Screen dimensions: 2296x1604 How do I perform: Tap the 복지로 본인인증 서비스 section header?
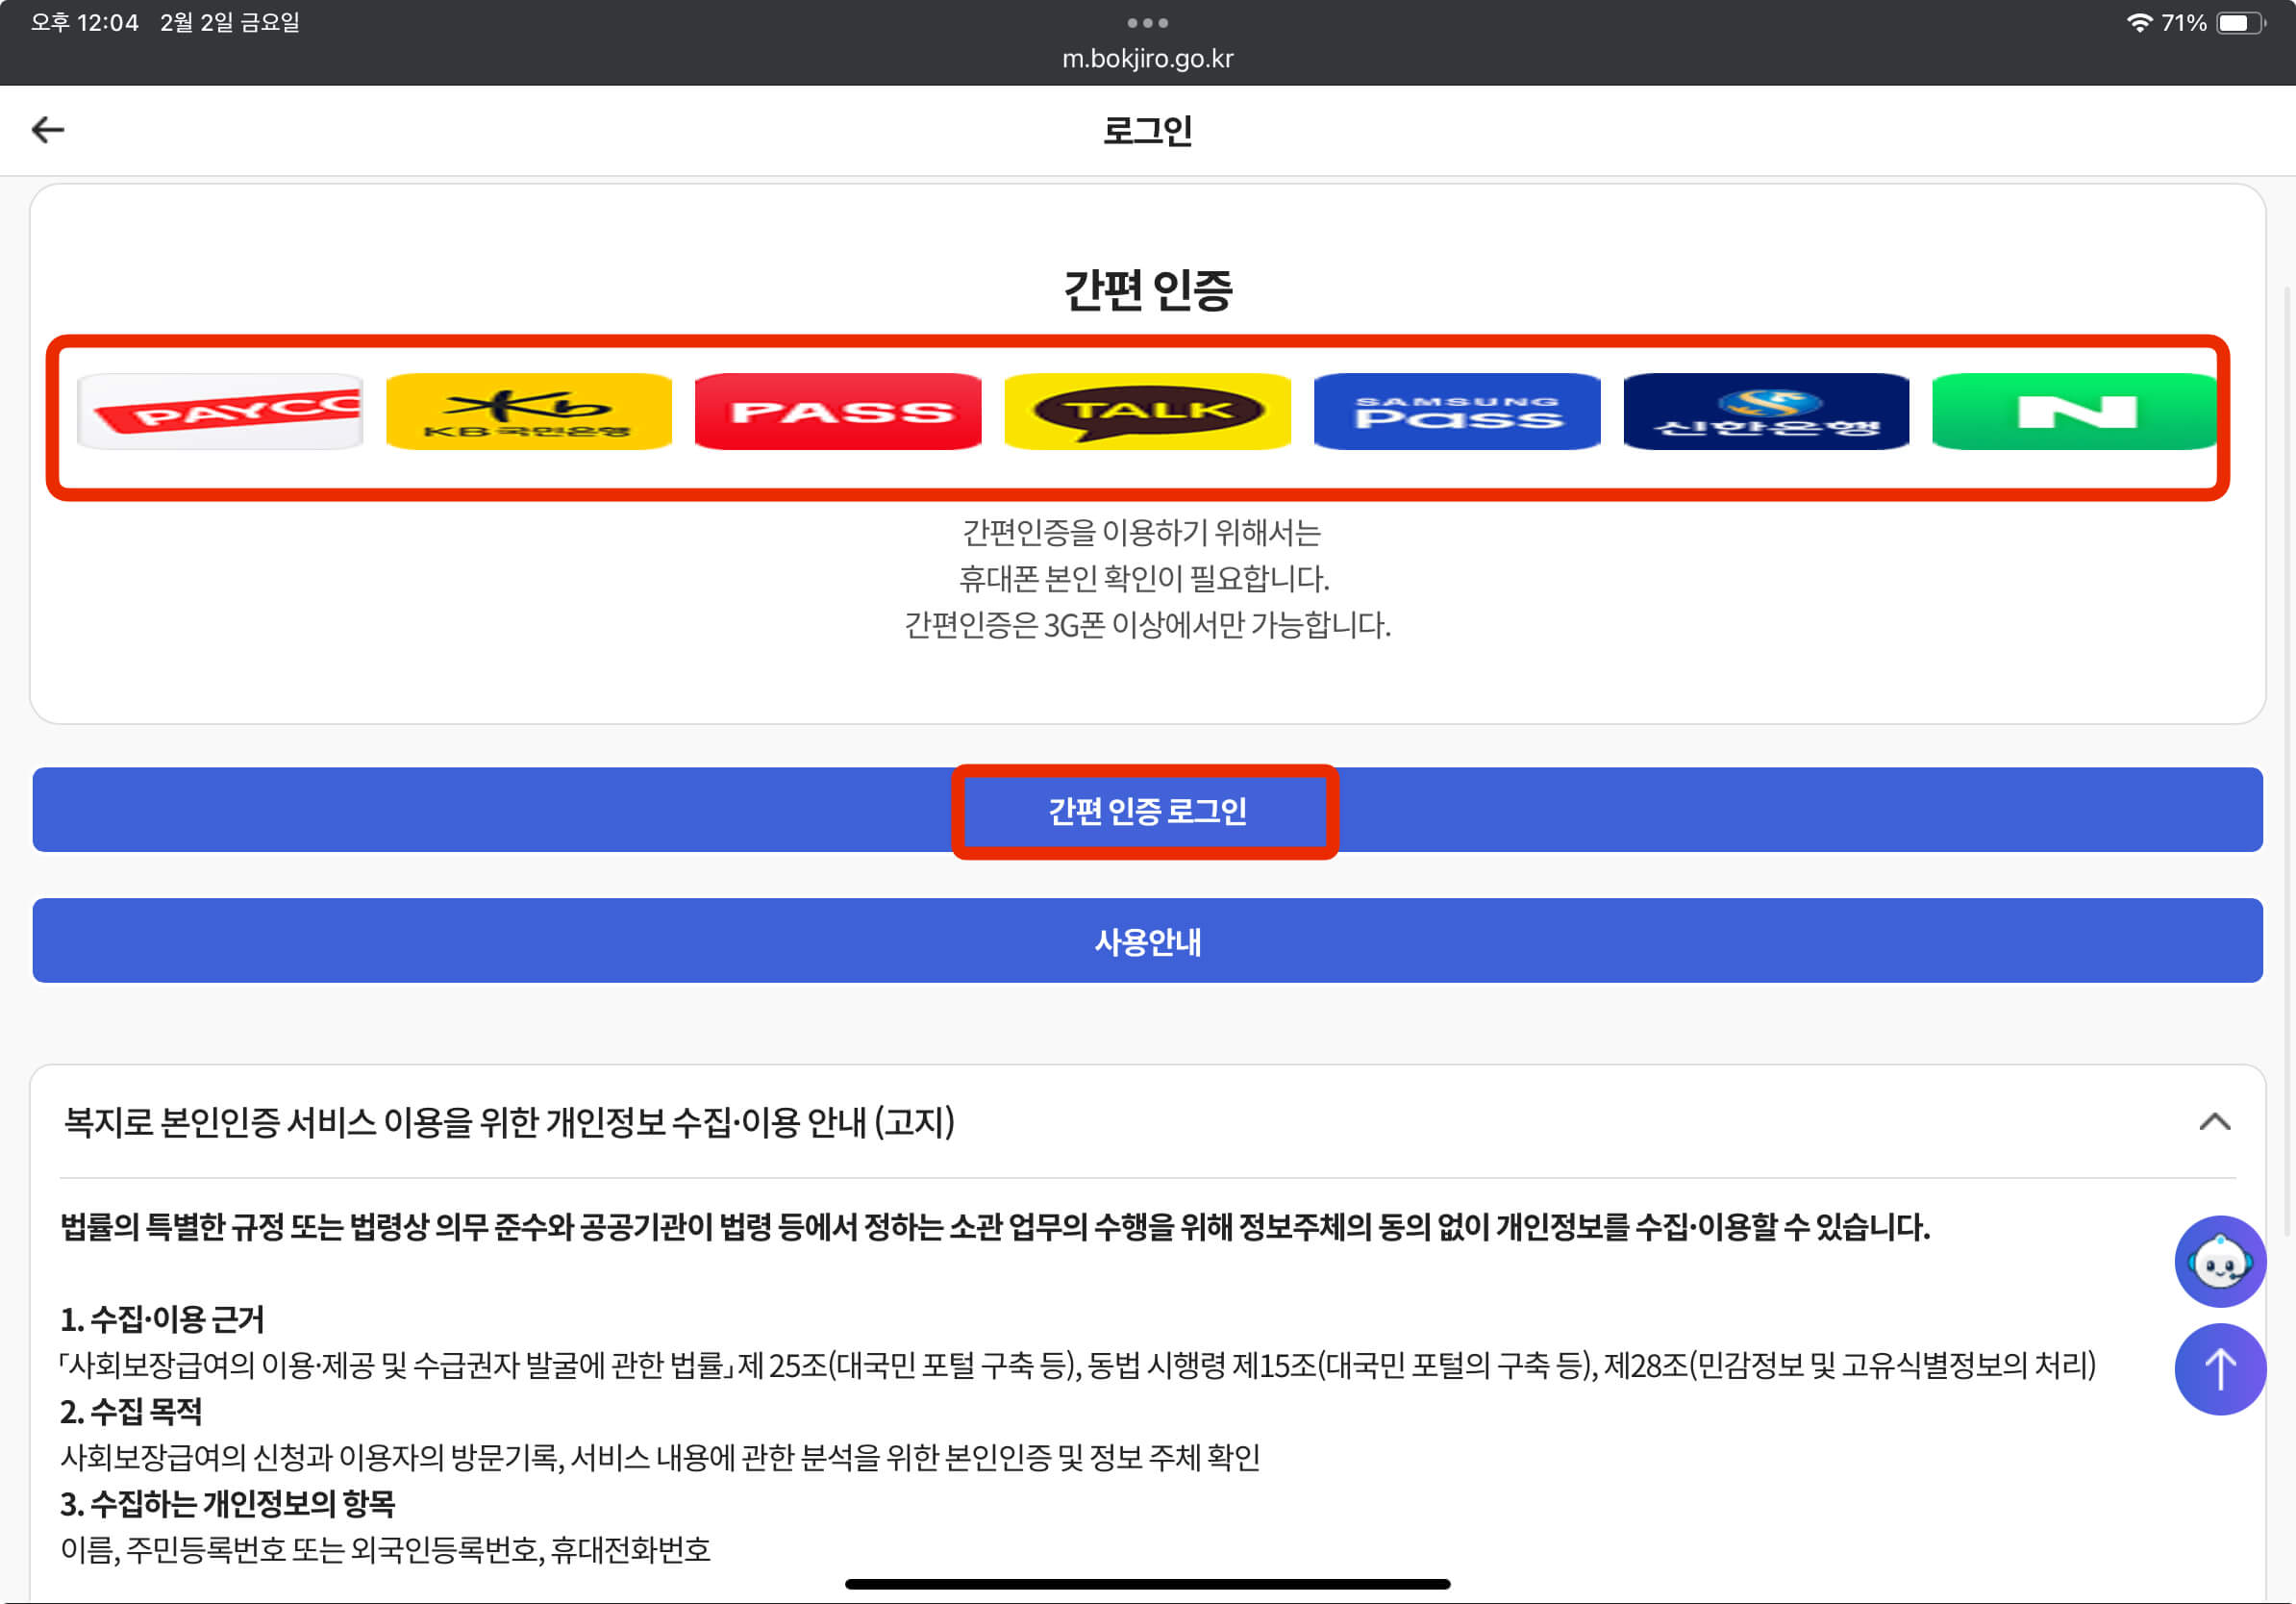tap(510, 1122)
